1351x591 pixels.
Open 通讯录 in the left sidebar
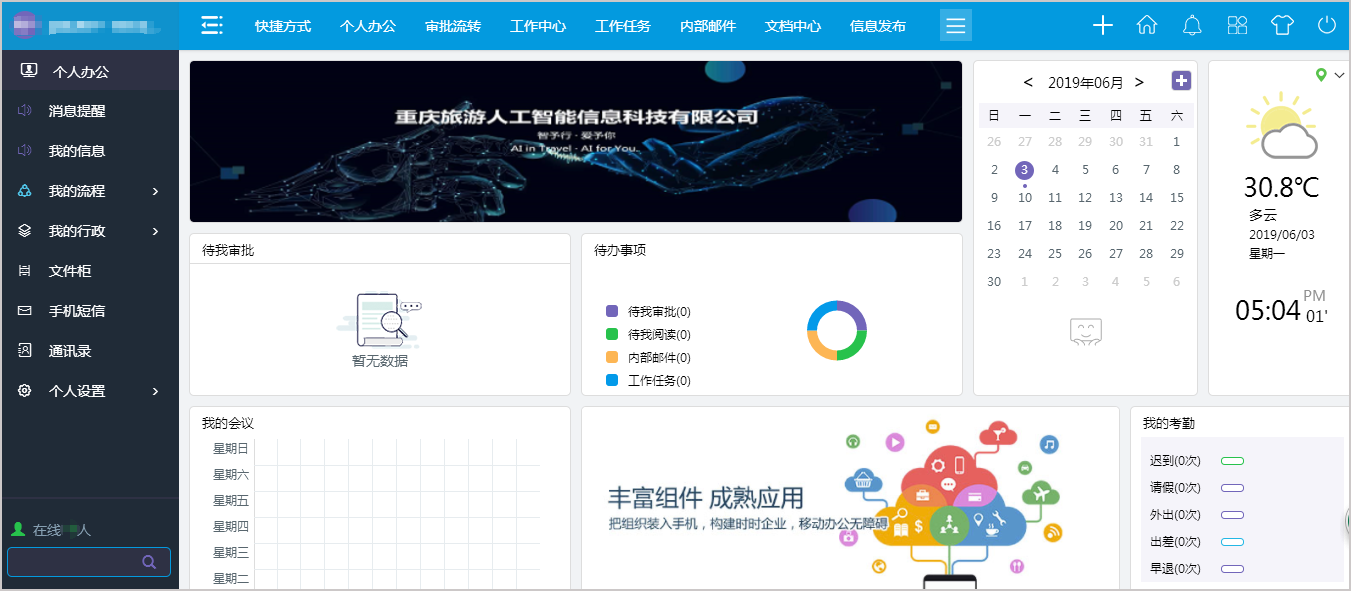pyautogui.click(x=72, y=350)
